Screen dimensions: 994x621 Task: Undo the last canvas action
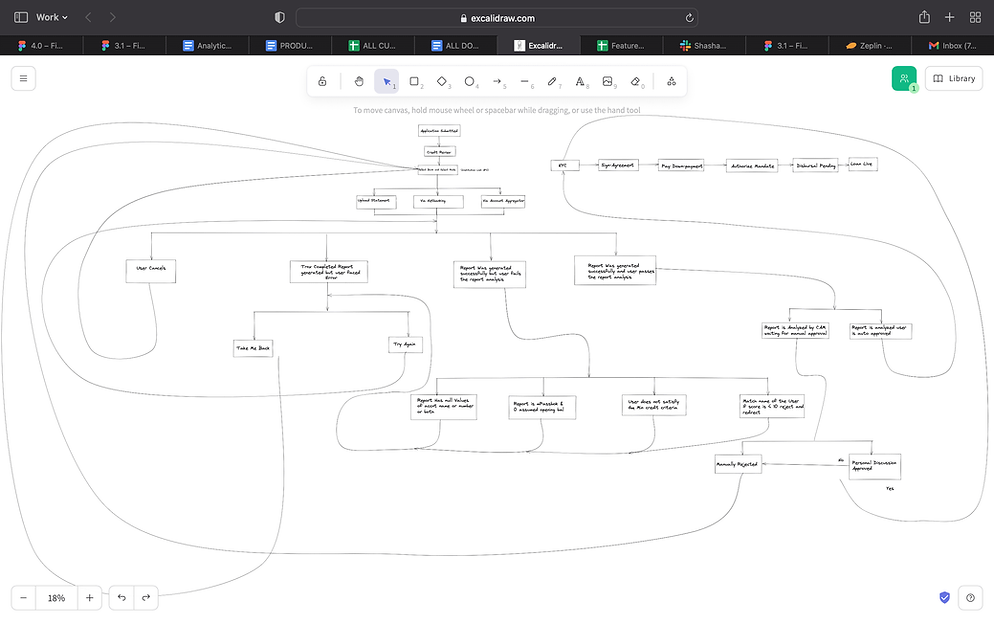pos(122,598)
